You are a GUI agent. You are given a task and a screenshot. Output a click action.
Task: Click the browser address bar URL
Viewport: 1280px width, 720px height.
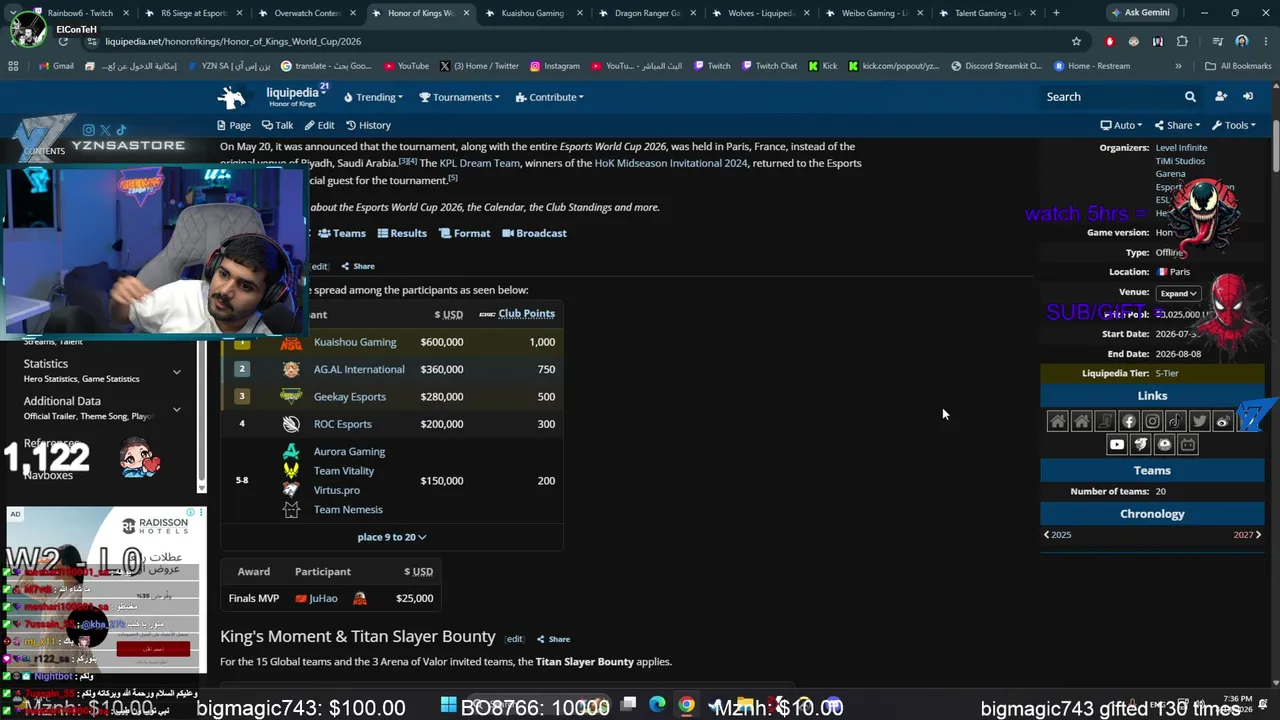(x=233, y=41)
